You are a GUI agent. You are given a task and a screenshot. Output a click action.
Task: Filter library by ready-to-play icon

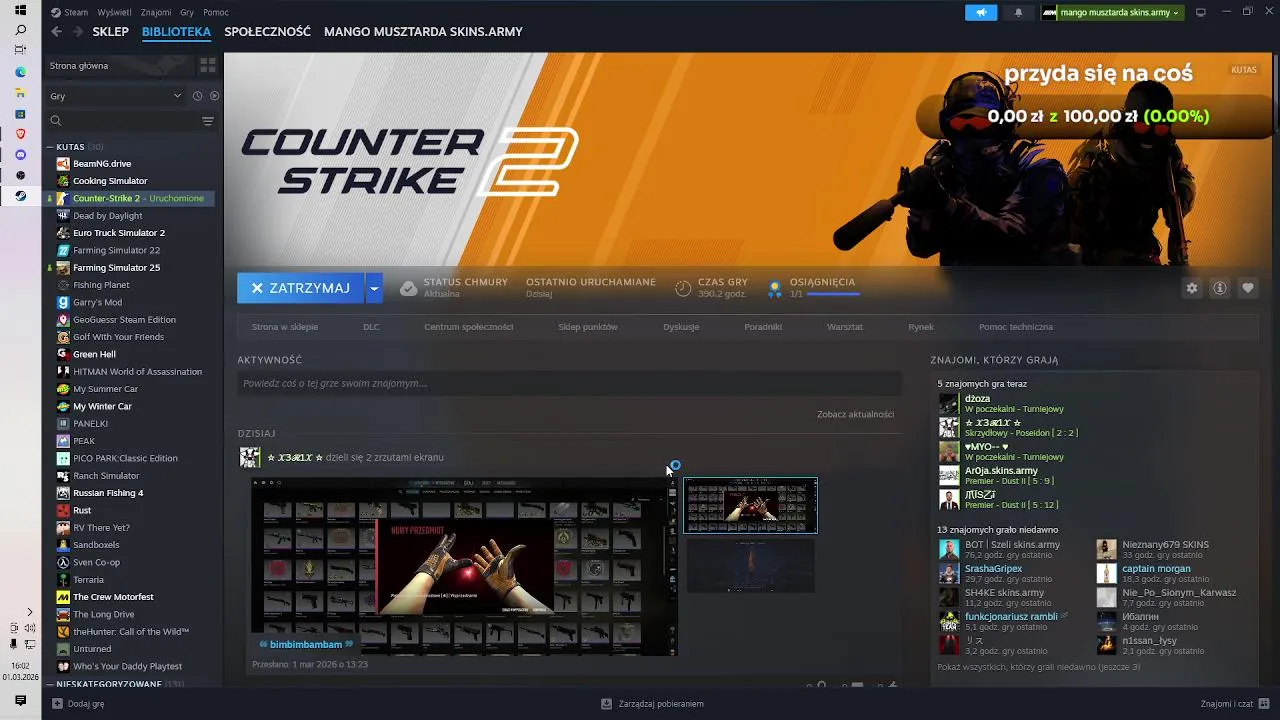pyautogui.click(x=214, y=96)
